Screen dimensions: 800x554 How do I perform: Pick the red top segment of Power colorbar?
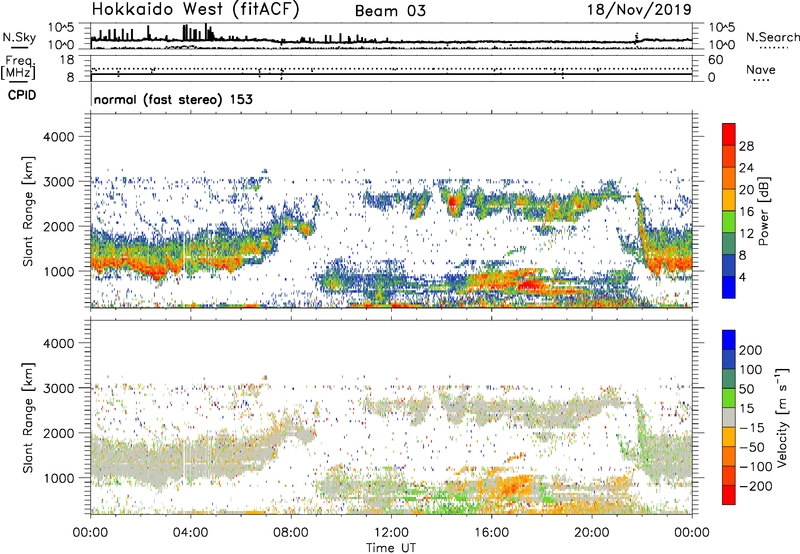pos(729,134)
